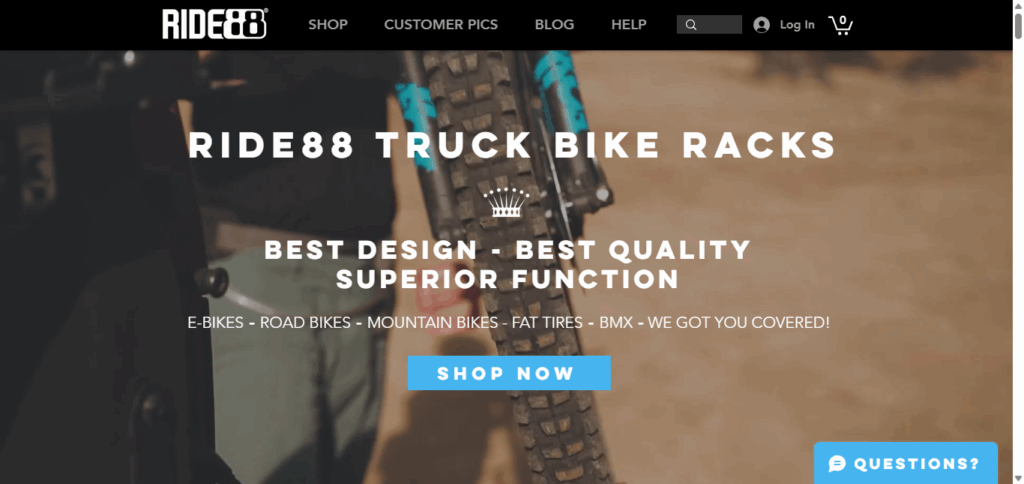Click the Log In text link
This screenshot has width=1024, height=484.
(x=797, y=25)
